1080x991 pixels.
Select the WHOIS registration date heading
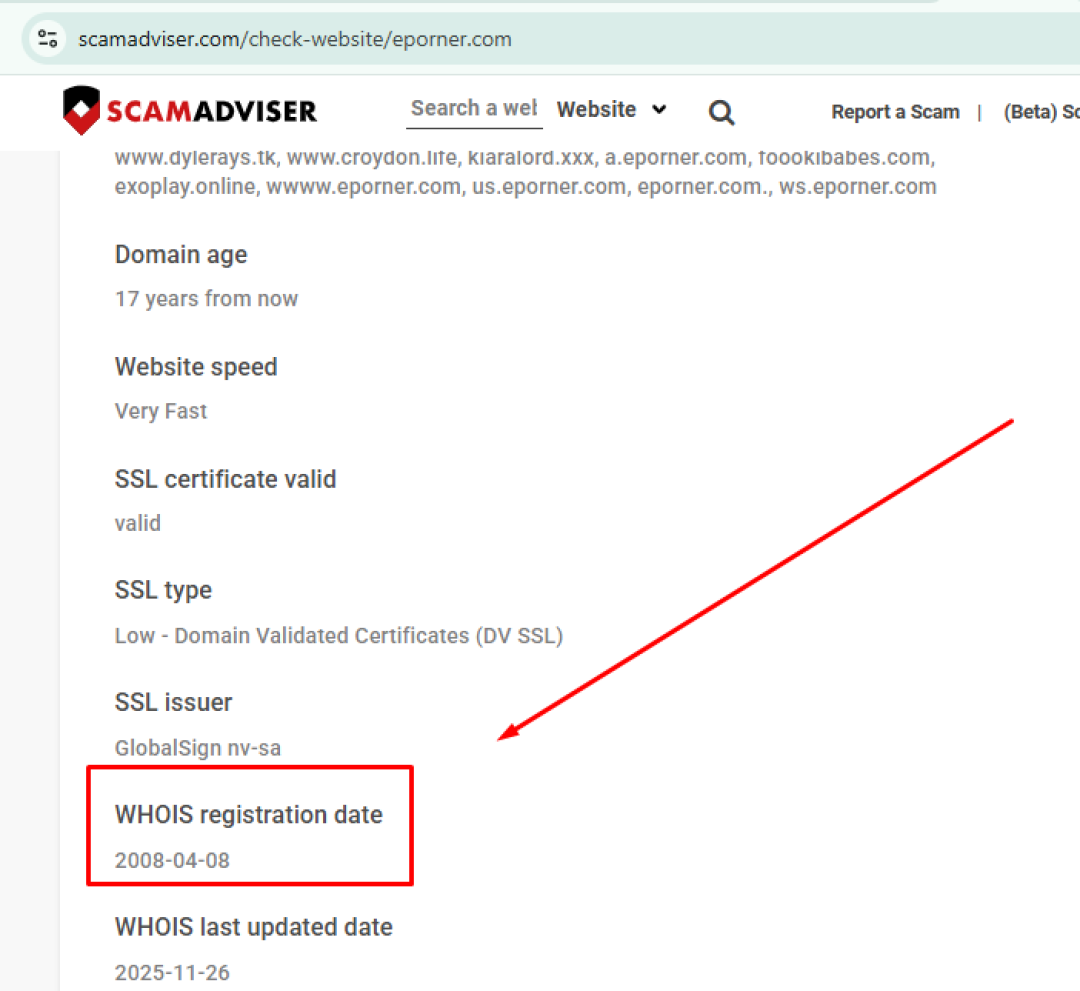point(249,815)
